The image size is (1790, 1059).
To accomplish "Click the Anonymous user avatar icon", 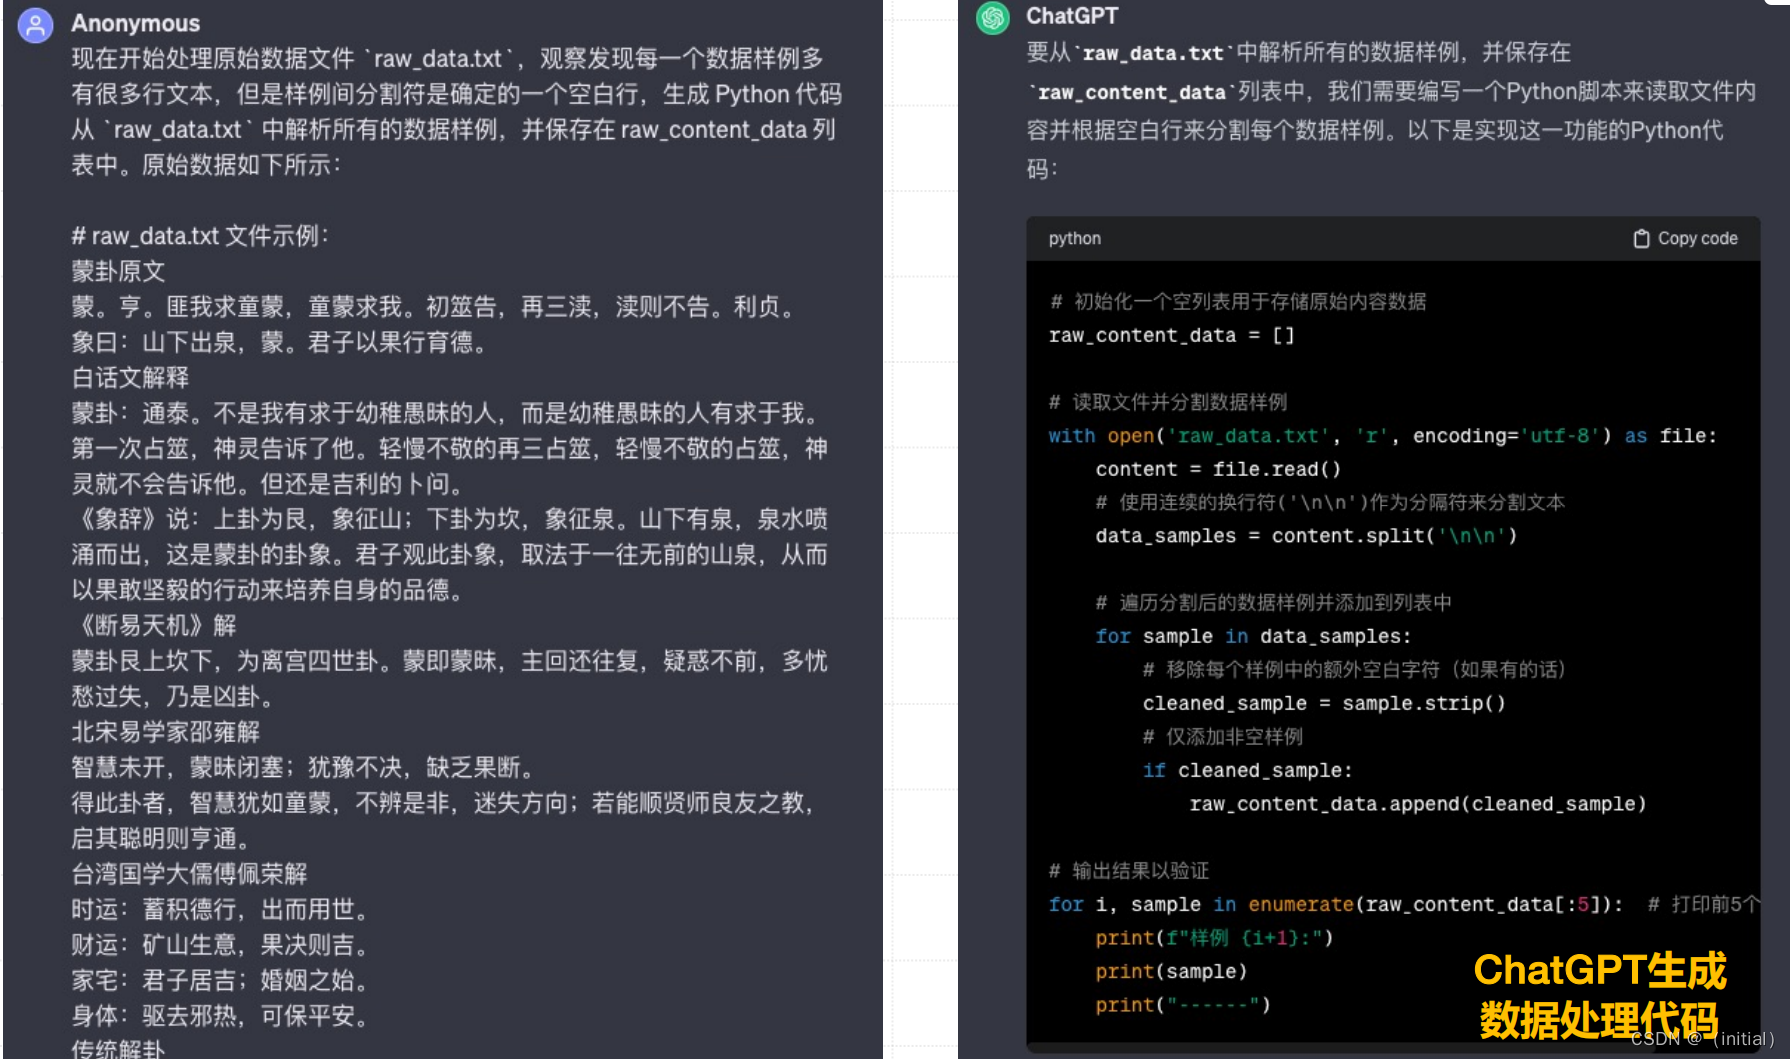I will click(36, 25).
